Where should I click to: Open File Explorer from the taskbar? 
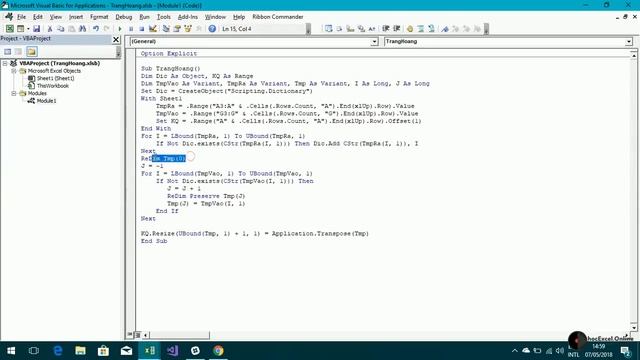[80, 351]
